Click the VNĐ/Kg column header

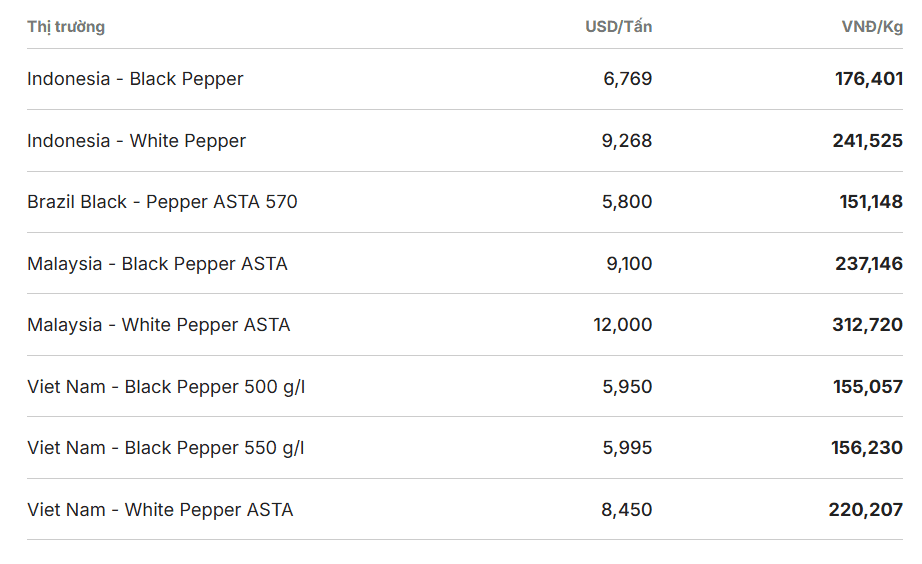[872, 26]
